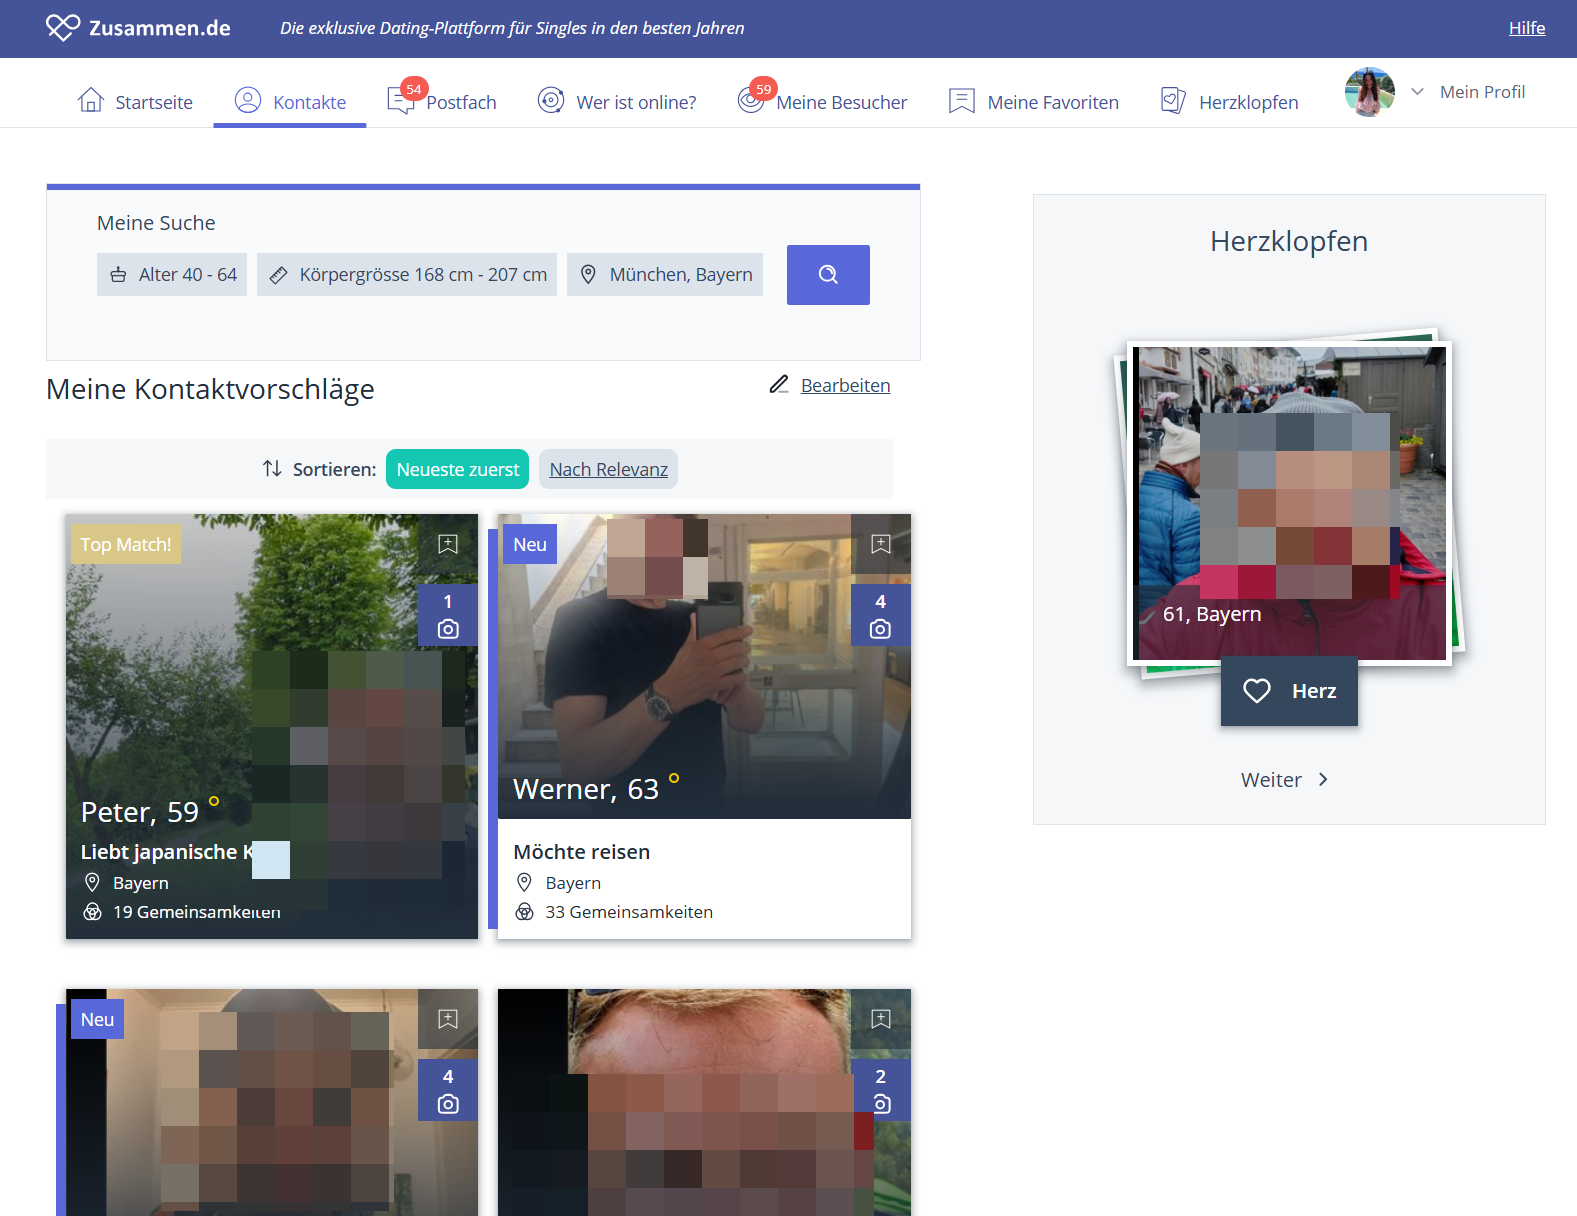
Task: Sort suggestions by Nach Relevanz
Action: [x=609, y=470]
